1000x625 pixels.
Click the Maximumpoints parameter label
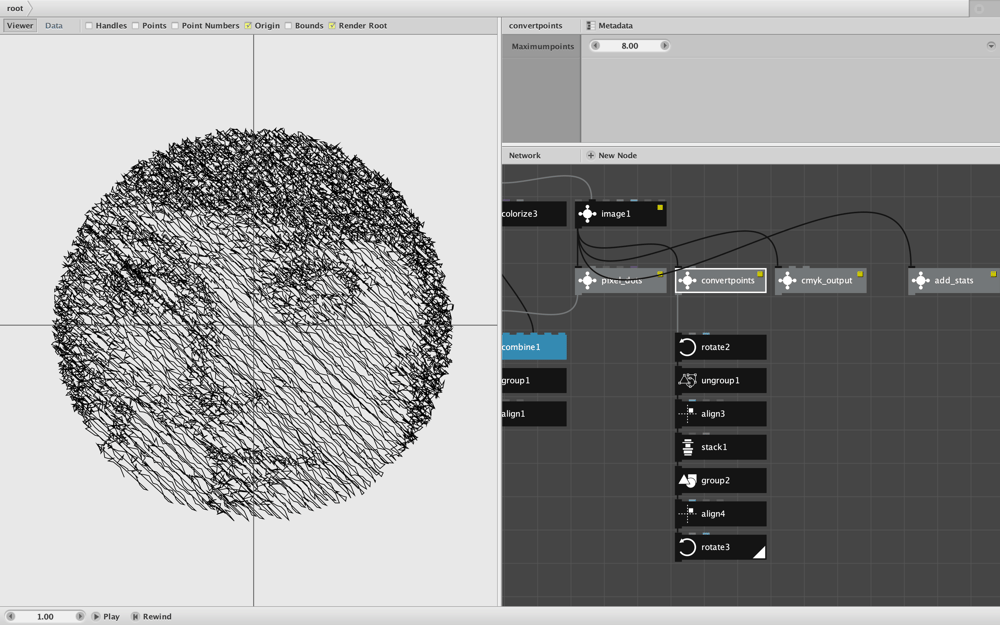[543, 47]
